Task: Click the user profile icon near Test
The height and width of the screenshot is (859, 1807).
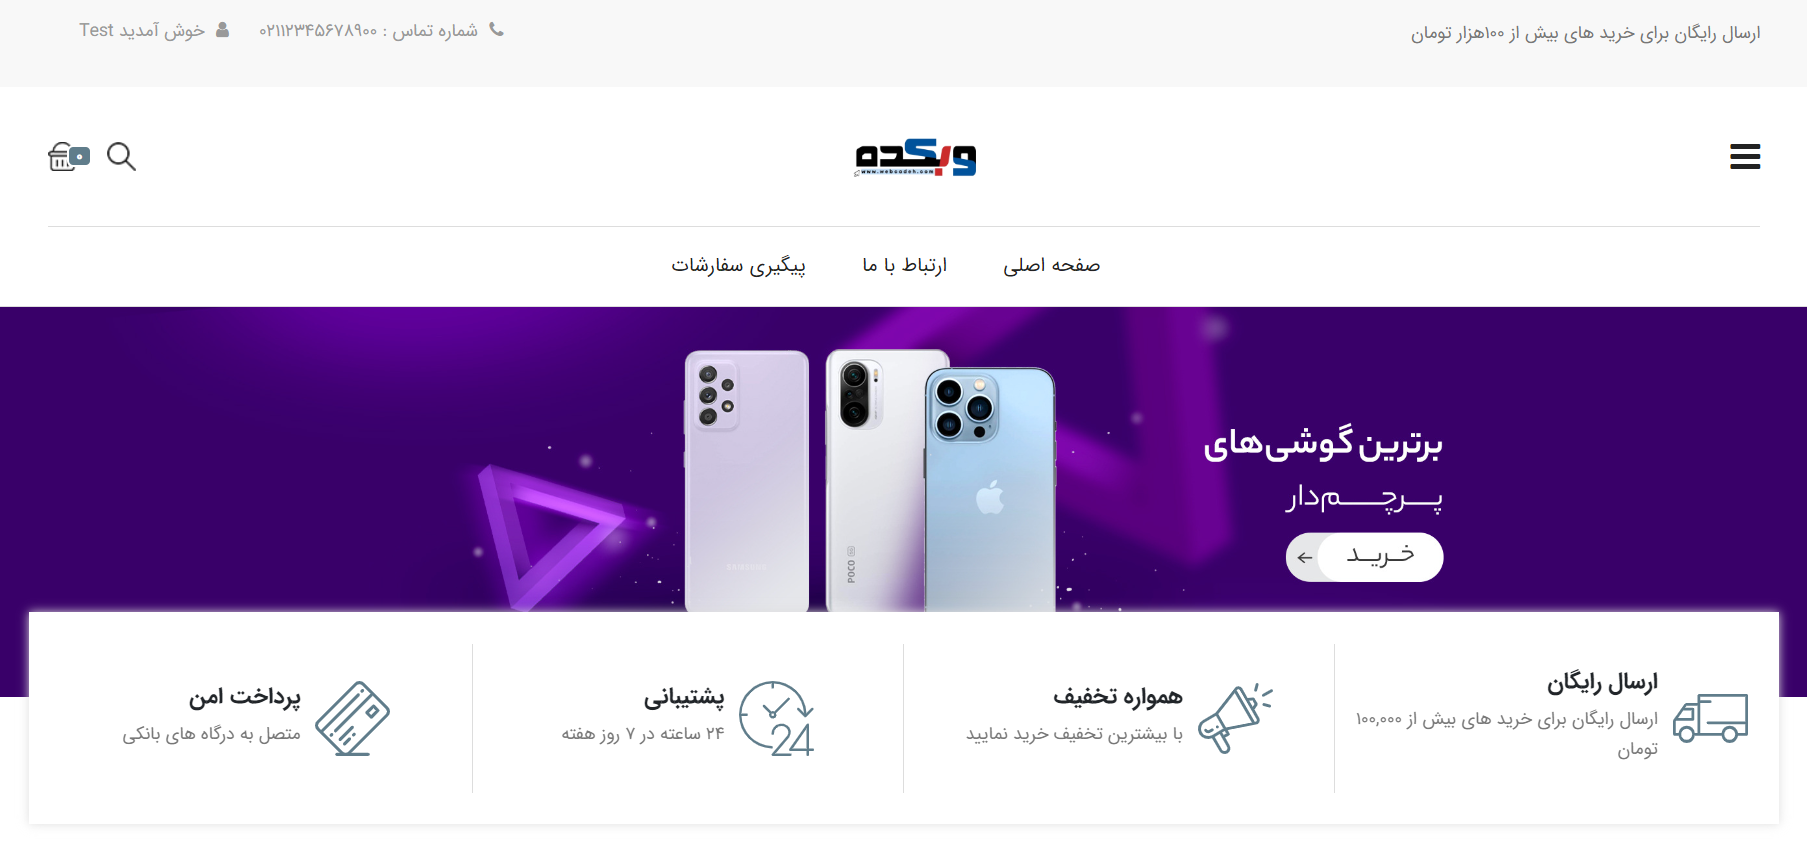Action: (222, 30)
